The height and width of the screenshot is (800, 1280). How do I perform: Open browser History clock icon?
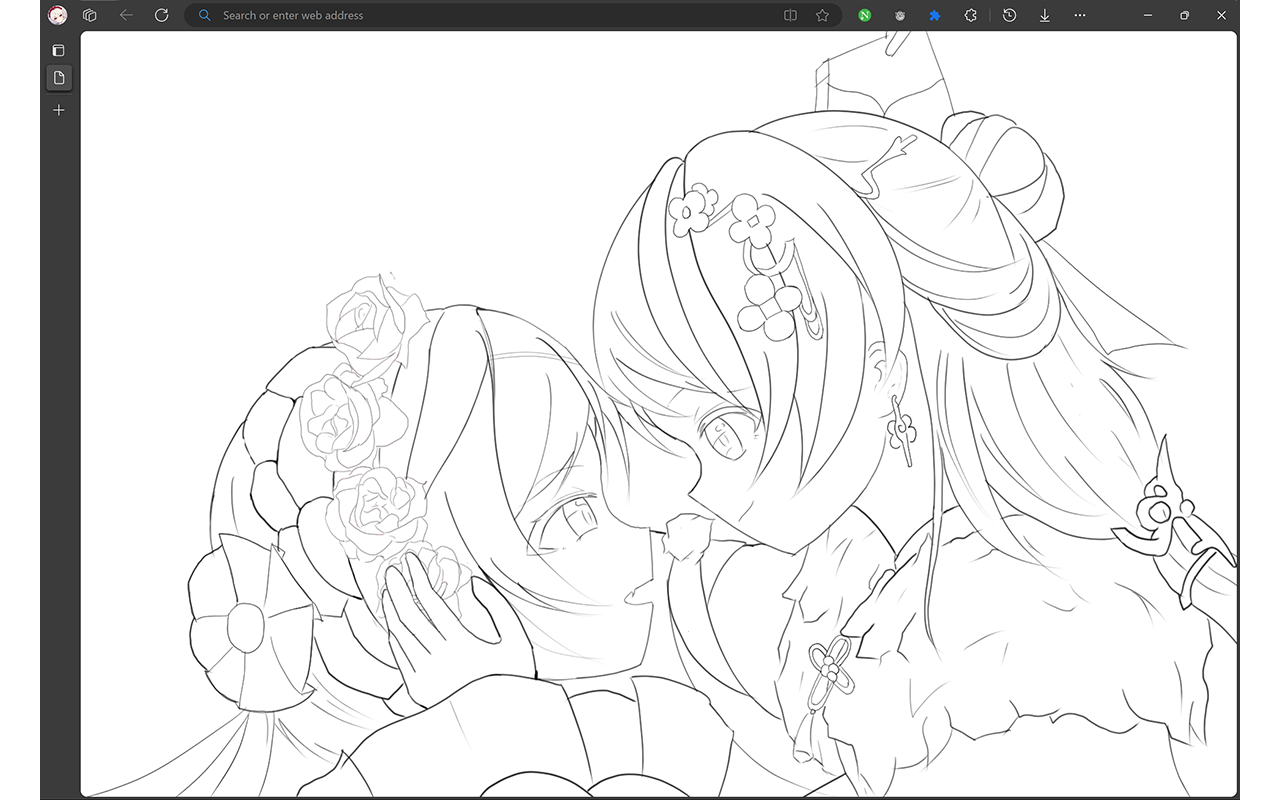click(x=1010, y=15)
